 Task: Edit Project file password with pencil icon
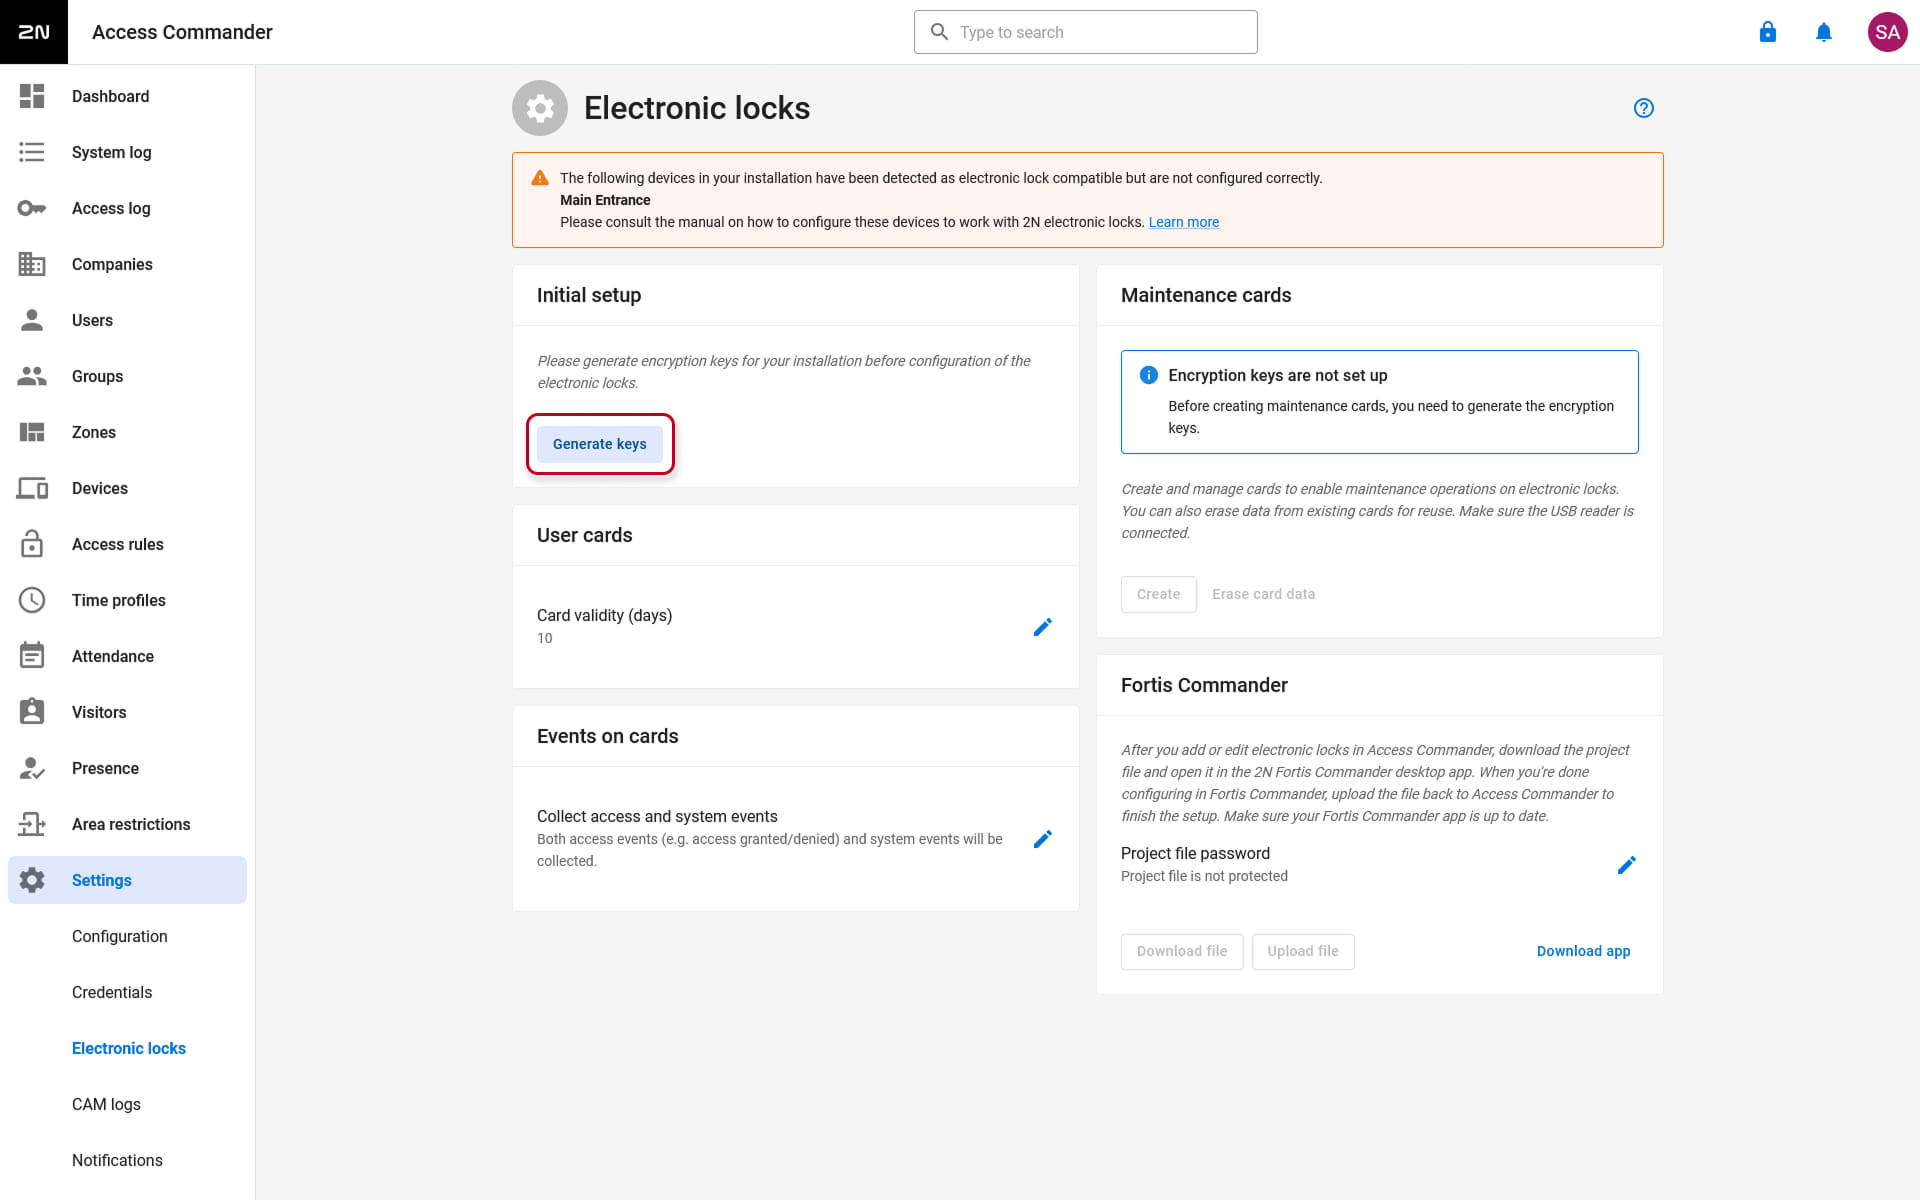1627,865
